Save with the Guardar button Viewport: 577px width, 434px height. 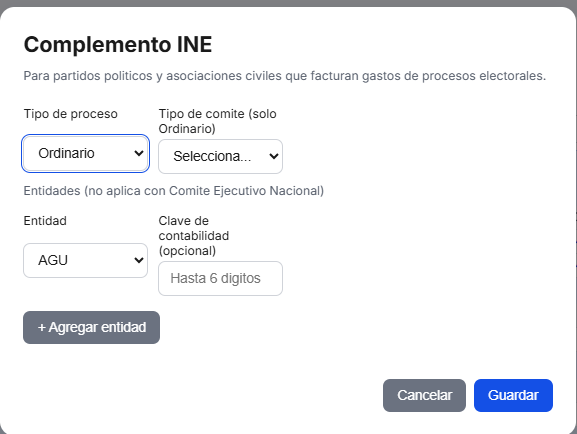click(513, 395)
